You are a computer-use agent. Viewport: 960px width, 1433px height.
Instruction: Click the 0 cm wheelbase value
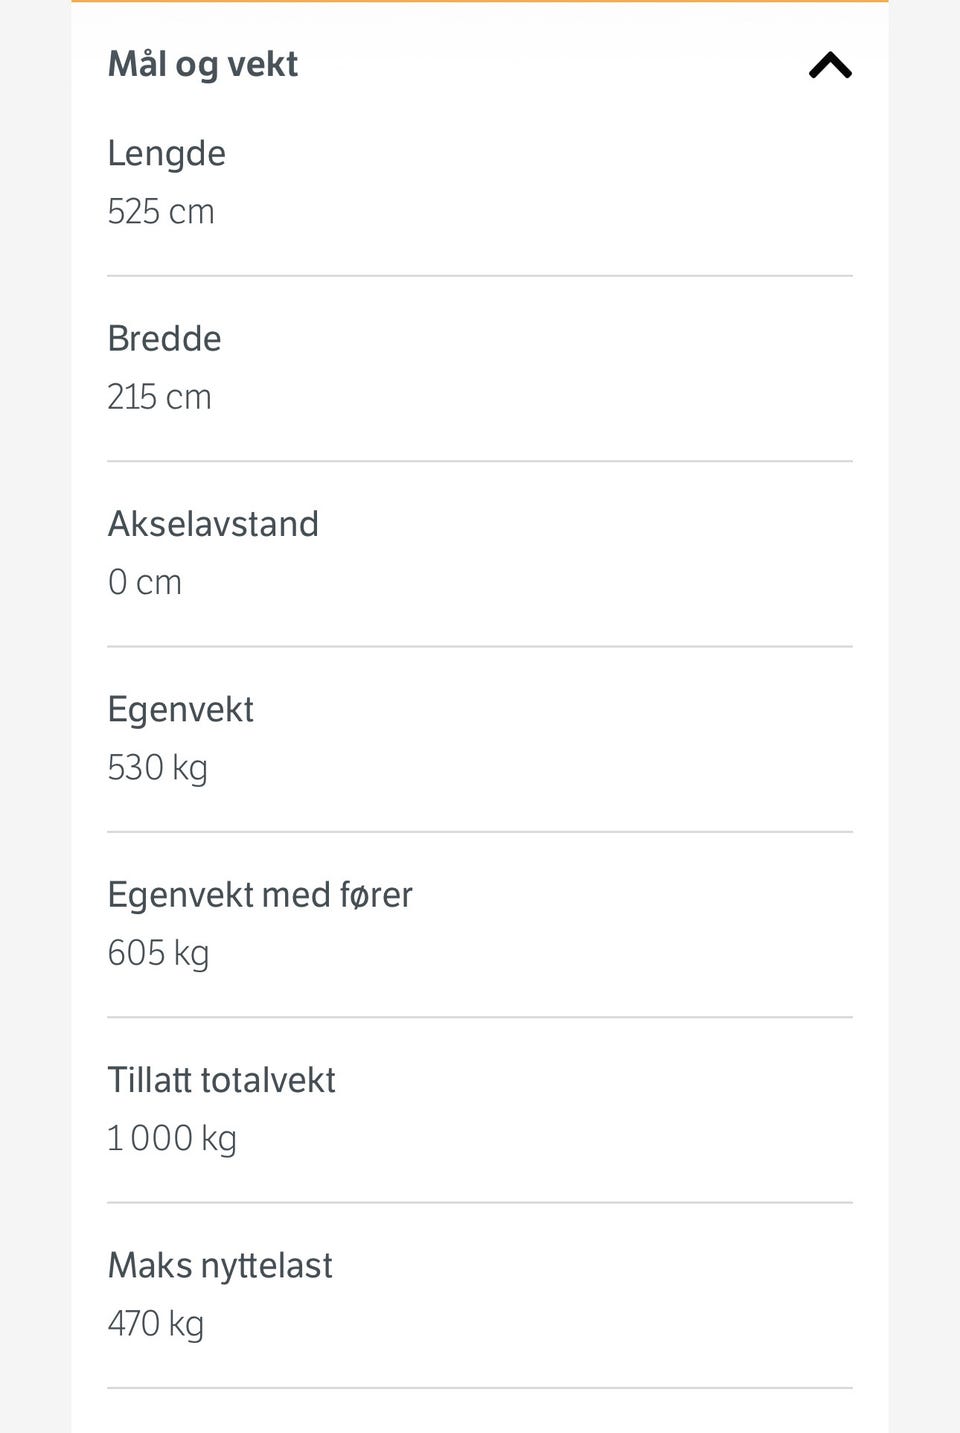point(145,582)
